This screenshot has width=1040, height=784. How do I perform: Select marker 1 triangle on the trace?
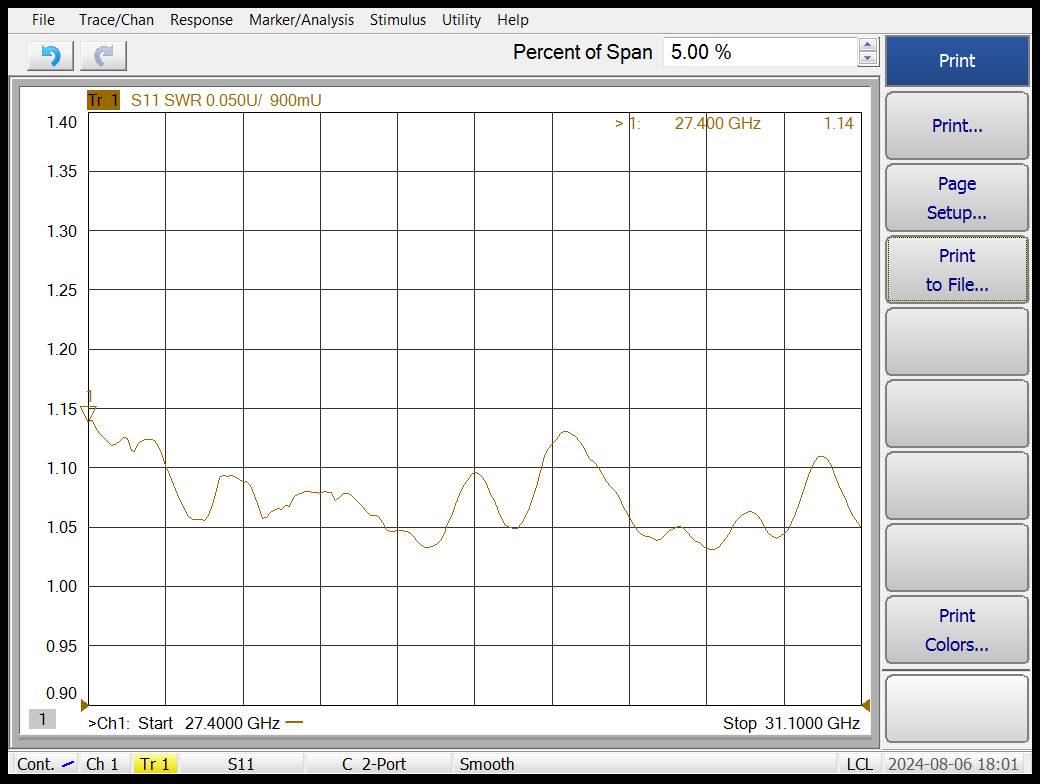[x=88, y=412]
